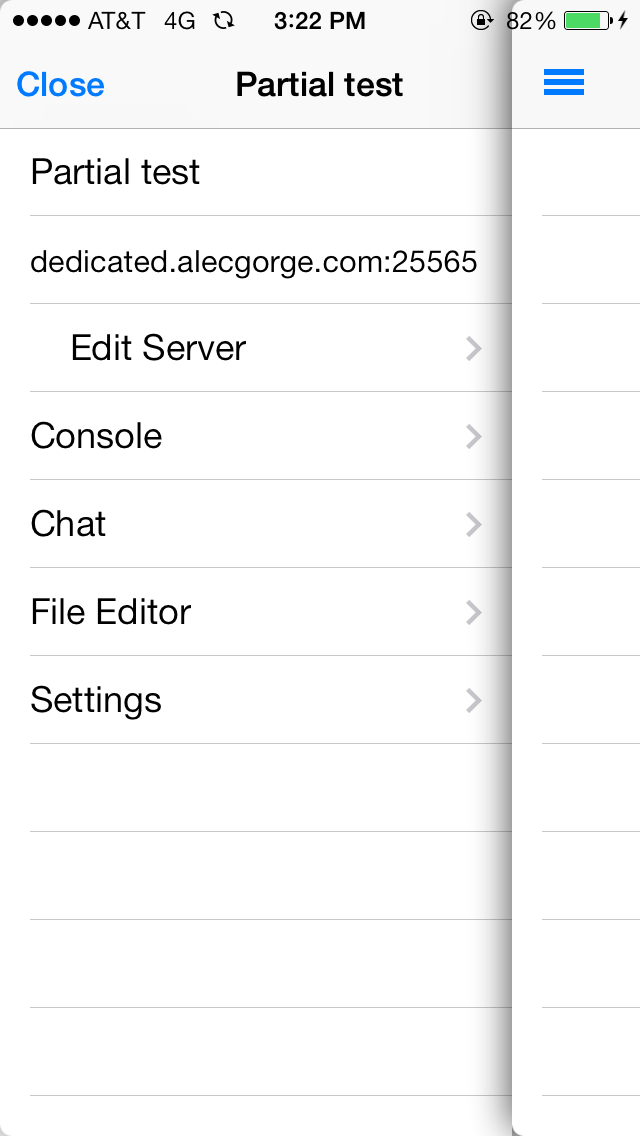Screen dimensions: 640x1136
Task: Click the chevron beside File Editor
Action: coord(474,612)
